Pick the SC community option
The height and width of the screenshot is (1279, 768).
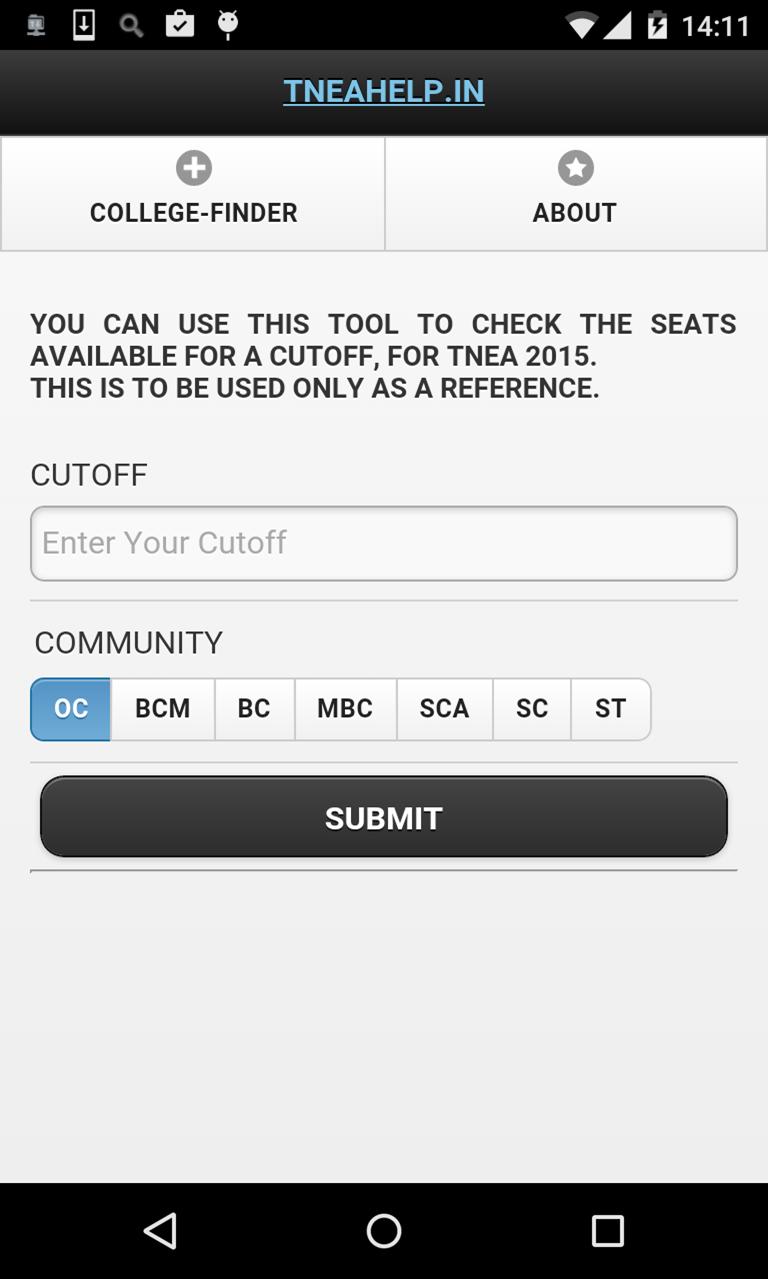[x=532, y=709]
